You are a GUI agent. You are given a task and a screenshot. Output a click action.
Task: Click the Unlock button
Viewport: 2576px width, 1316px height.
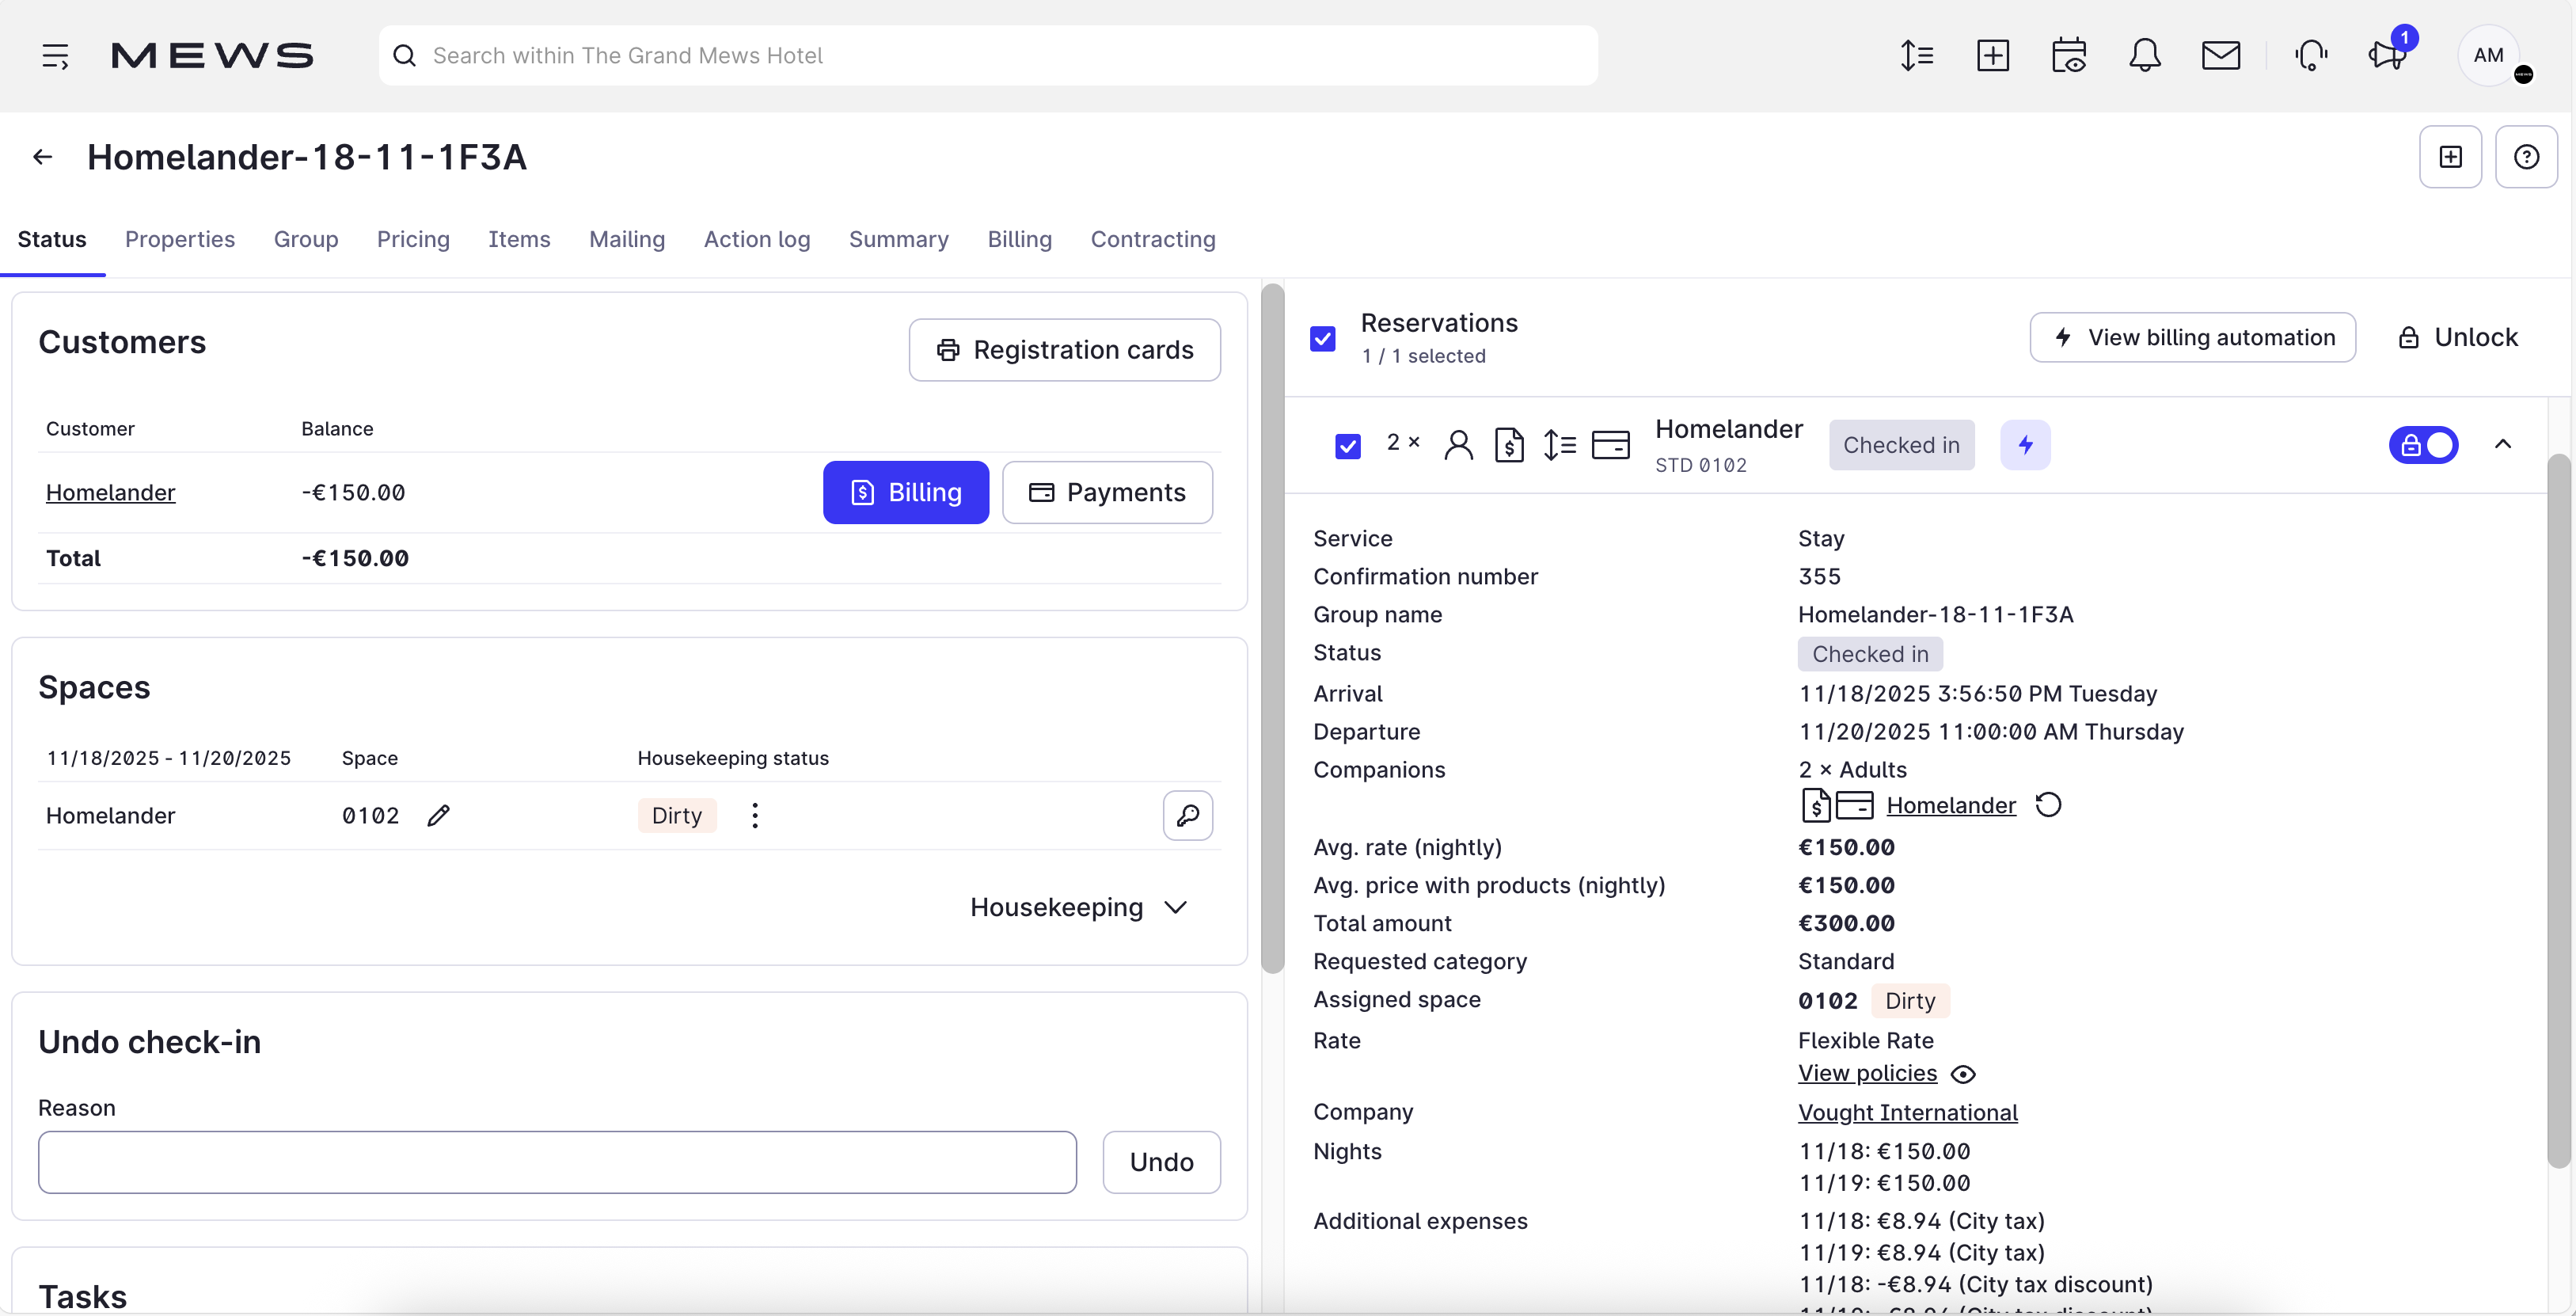2457,338
